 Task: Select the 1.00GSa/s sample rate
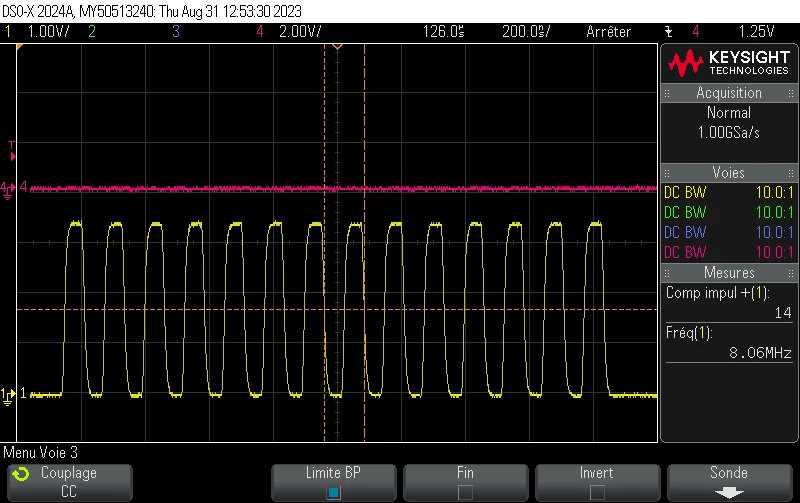729,133
